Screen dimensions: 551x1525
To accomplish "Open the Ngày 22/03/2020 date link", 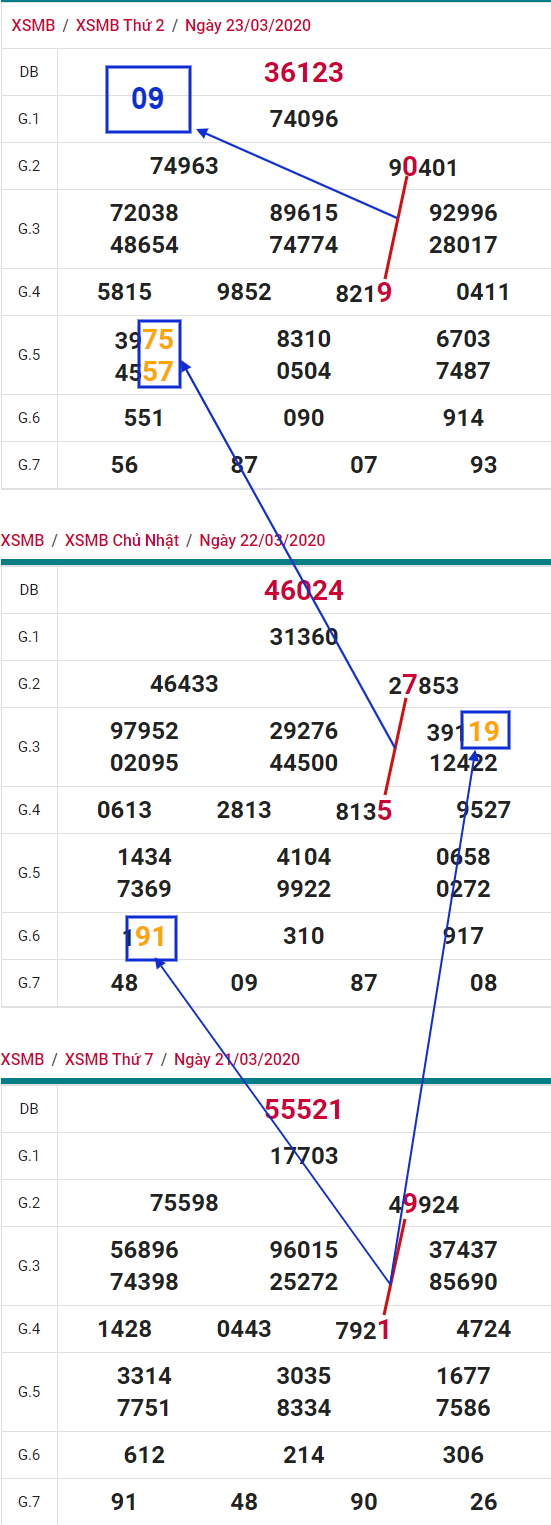I will coord(262,540).
